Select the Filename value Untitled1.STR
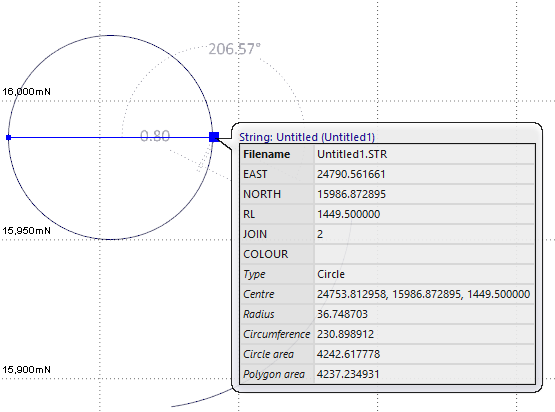Viewport: 555px width, 412px height. 352,154
